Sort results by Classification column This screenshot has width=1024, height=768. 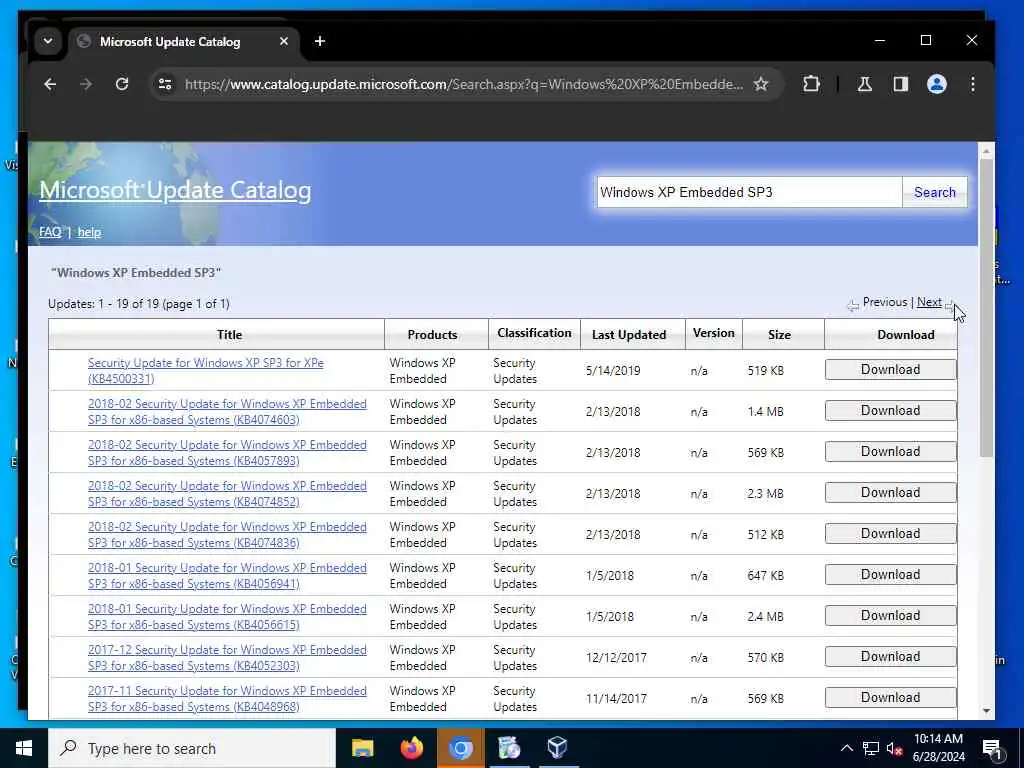[534, 333]
